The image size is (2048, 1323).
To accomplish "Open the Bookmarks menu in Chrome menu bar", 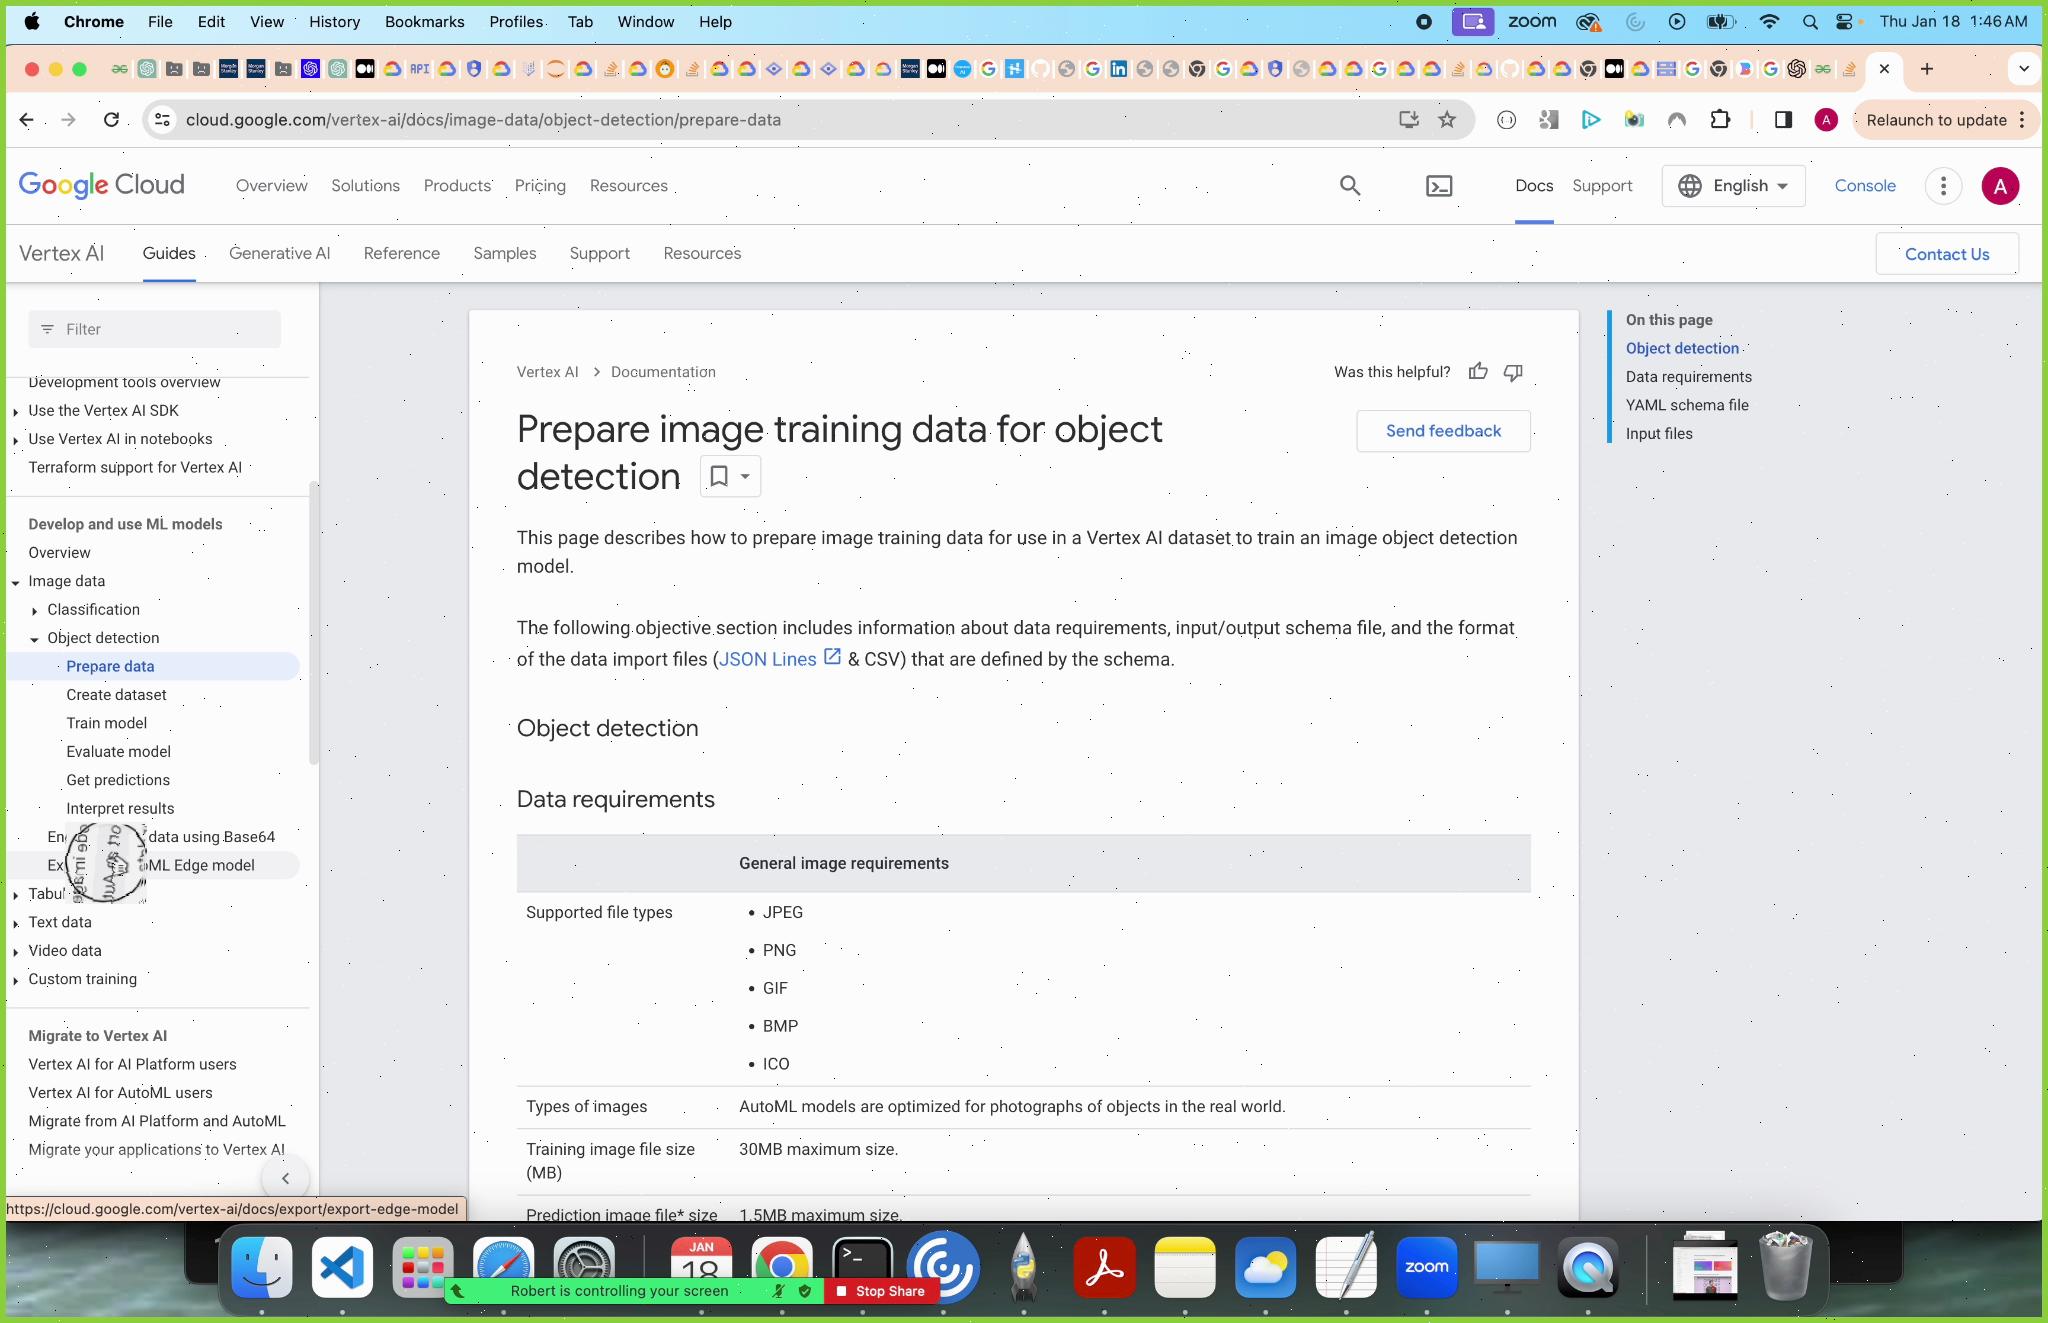I will click(x=424, y=21).
